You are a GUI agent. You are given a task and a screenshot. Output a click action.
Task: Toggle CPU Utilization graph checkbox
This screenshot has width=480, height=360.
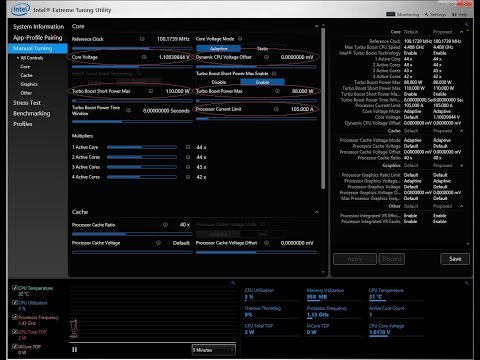[15, 303]
